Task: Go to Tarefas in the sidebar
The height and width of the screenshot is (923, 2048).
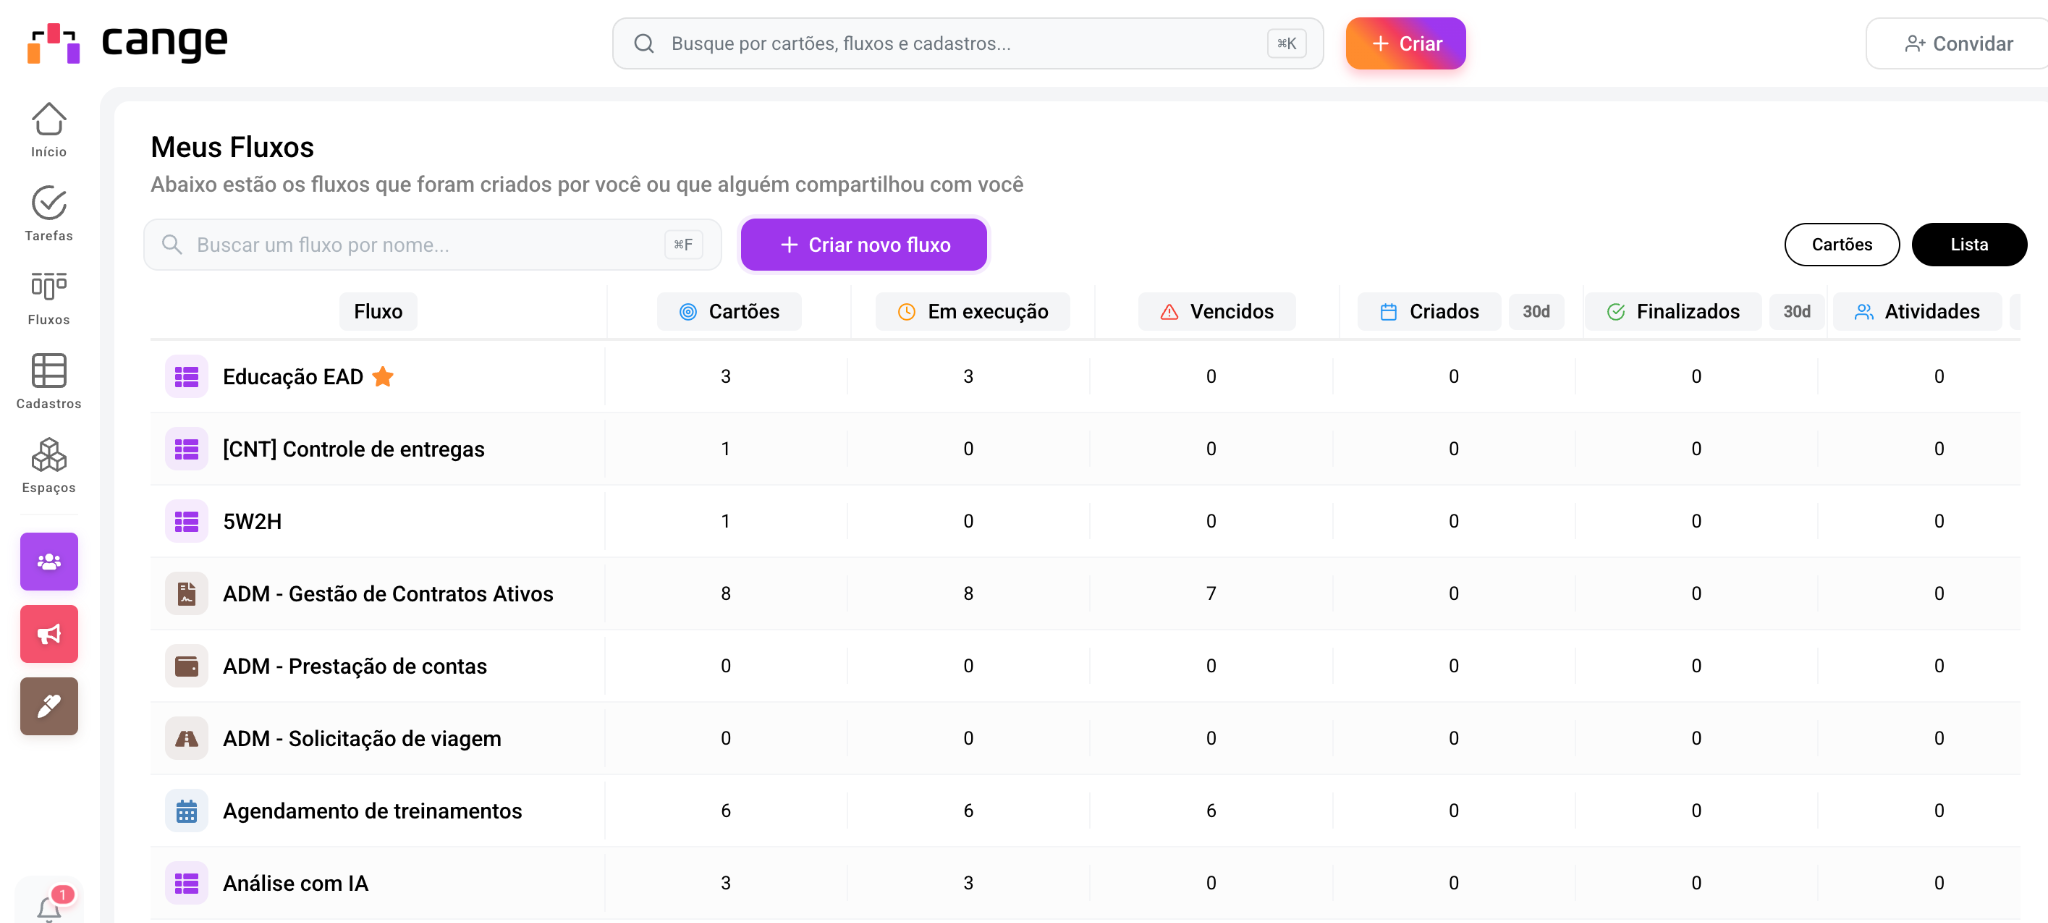Action: [x=48, y=214]
